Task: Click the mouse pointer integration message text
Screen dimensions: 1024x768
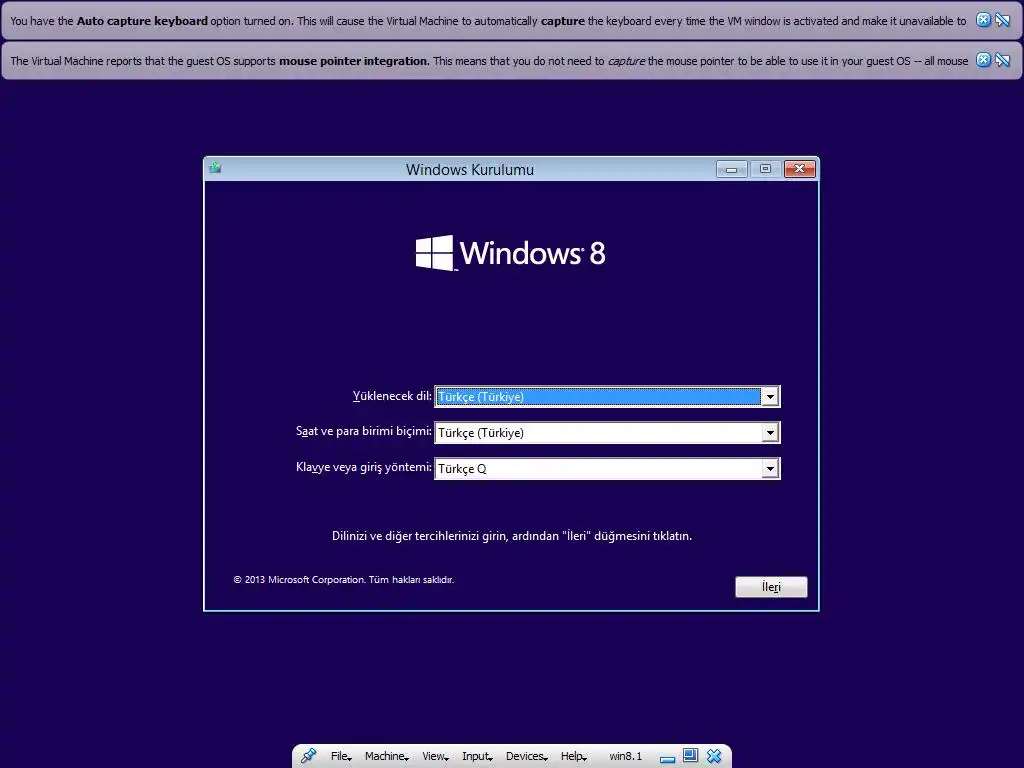Action: (x=489, y=61)
